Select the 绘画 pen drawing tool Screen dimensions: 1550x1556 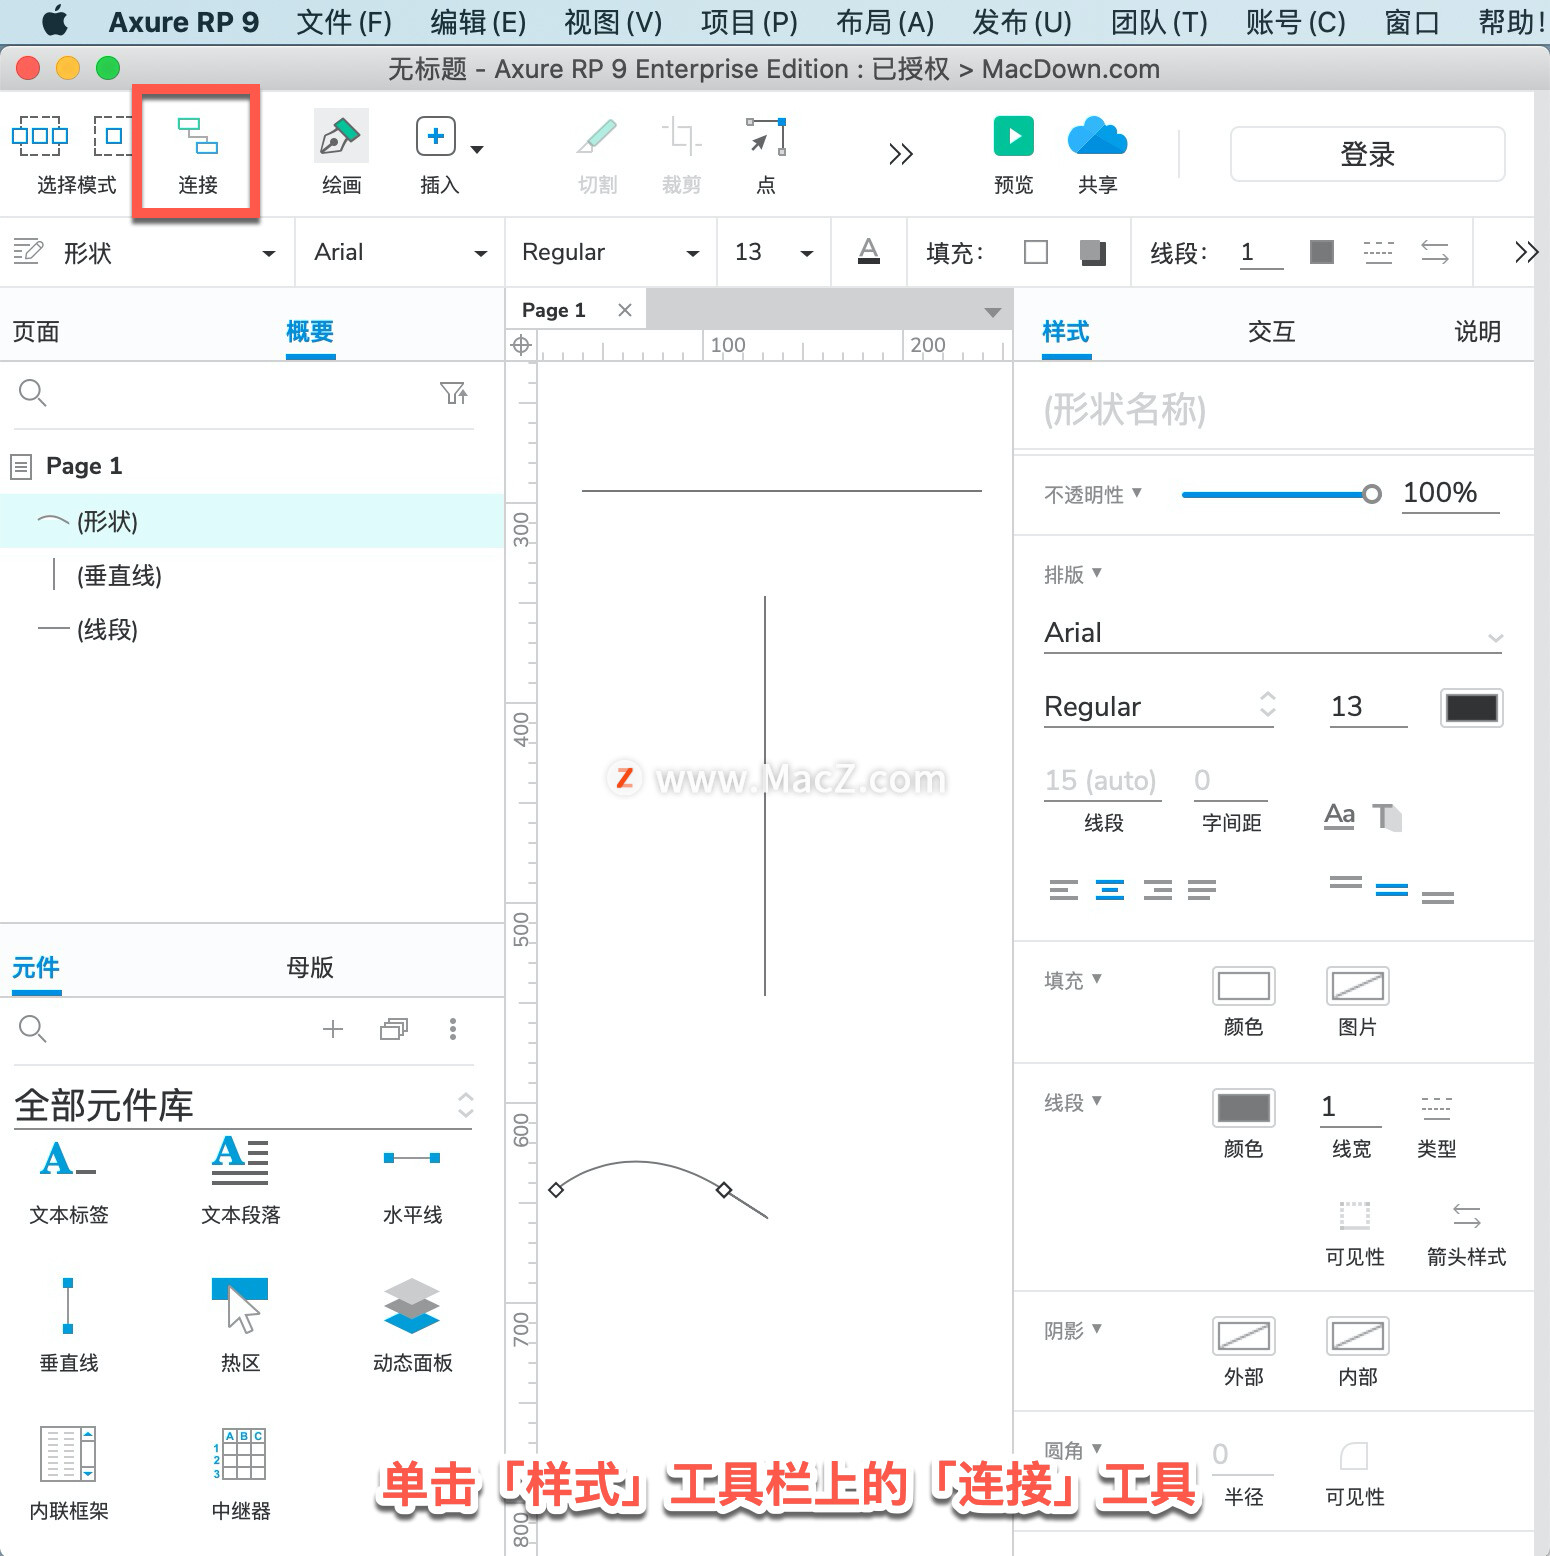[341, 136]
